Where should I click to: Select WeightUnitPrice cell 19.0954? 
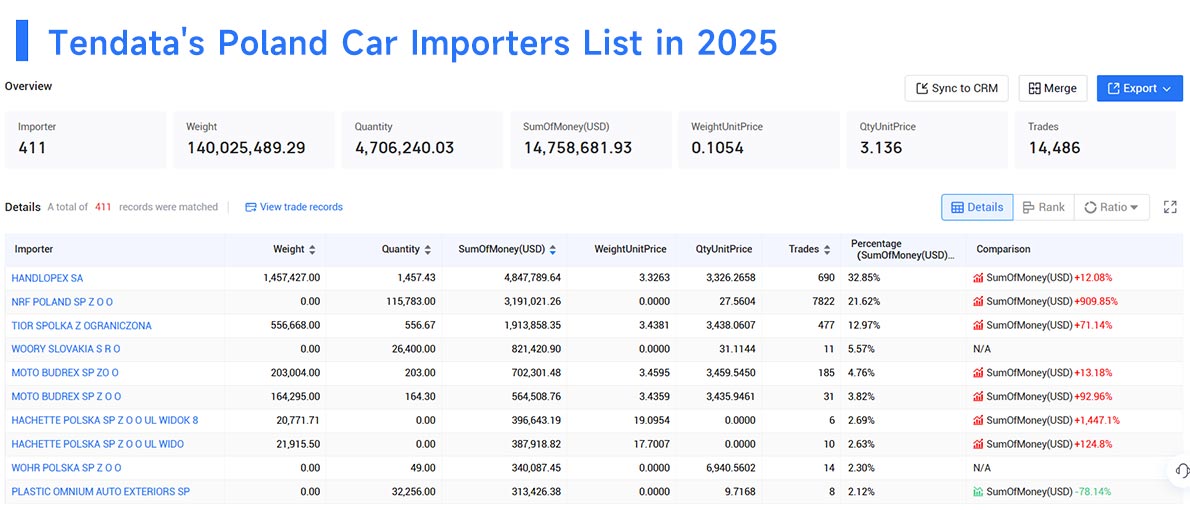[652, 420]
